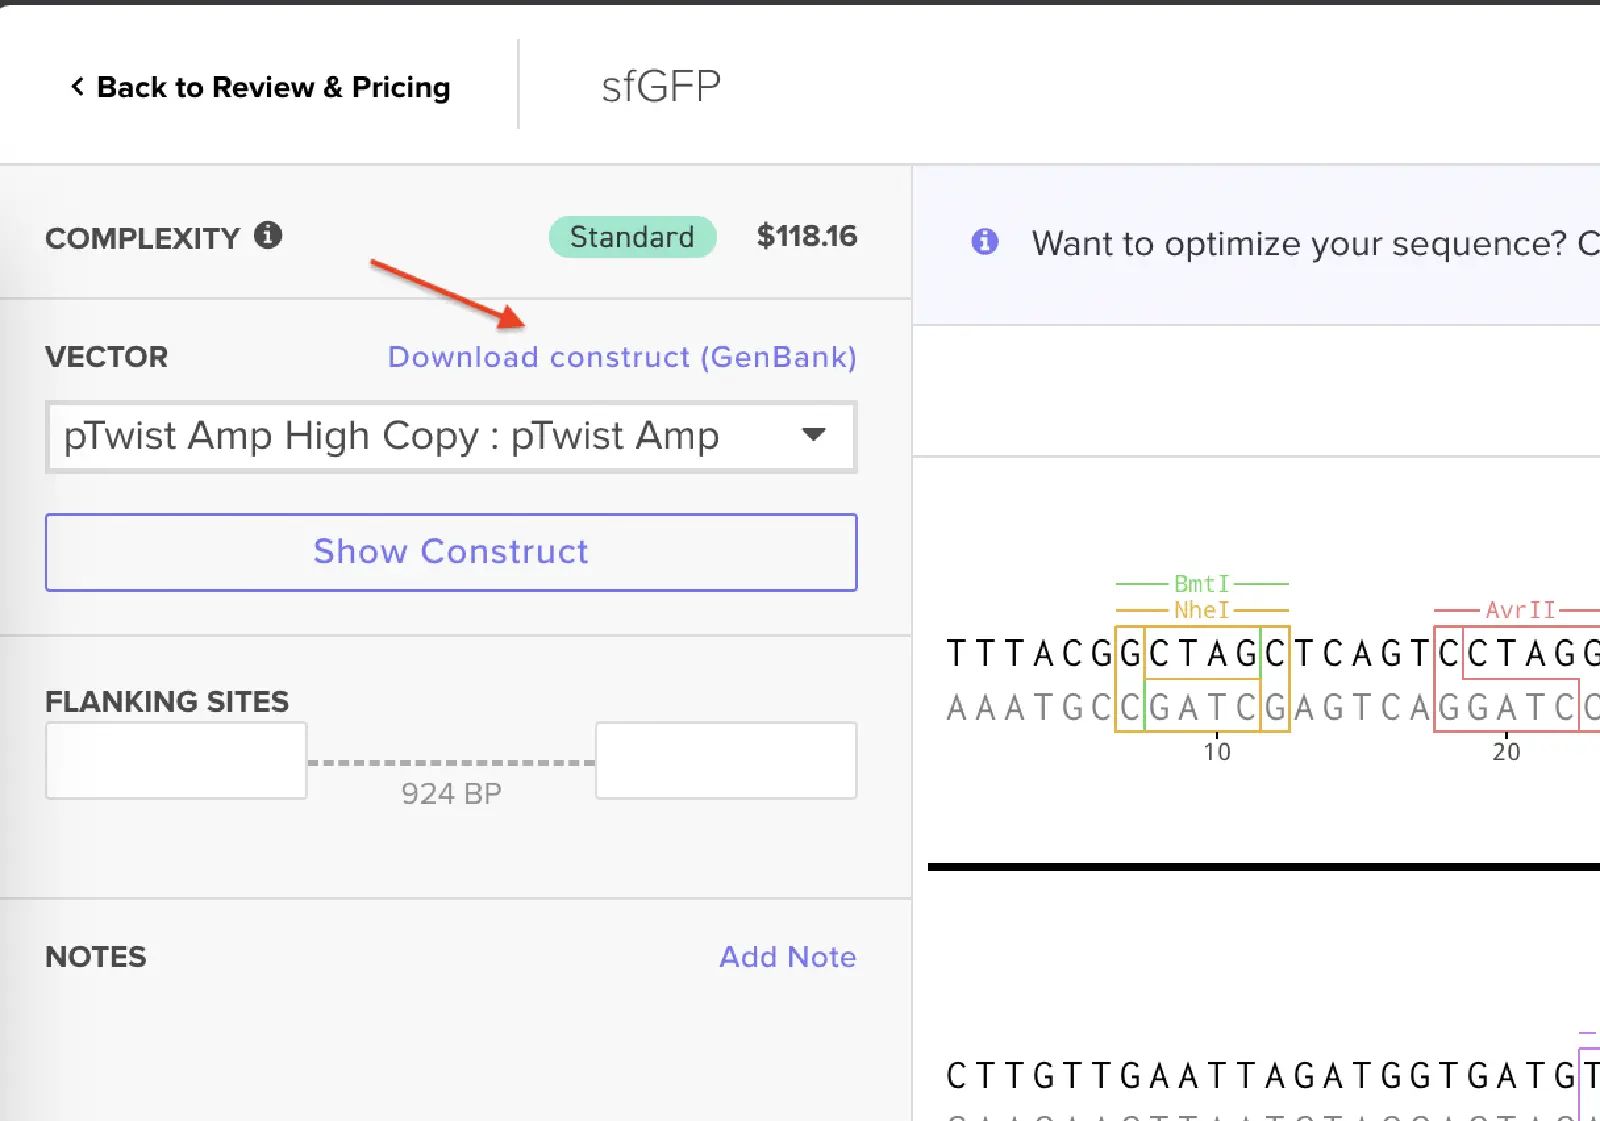Click the 924 BP length label

click(451, 794)
